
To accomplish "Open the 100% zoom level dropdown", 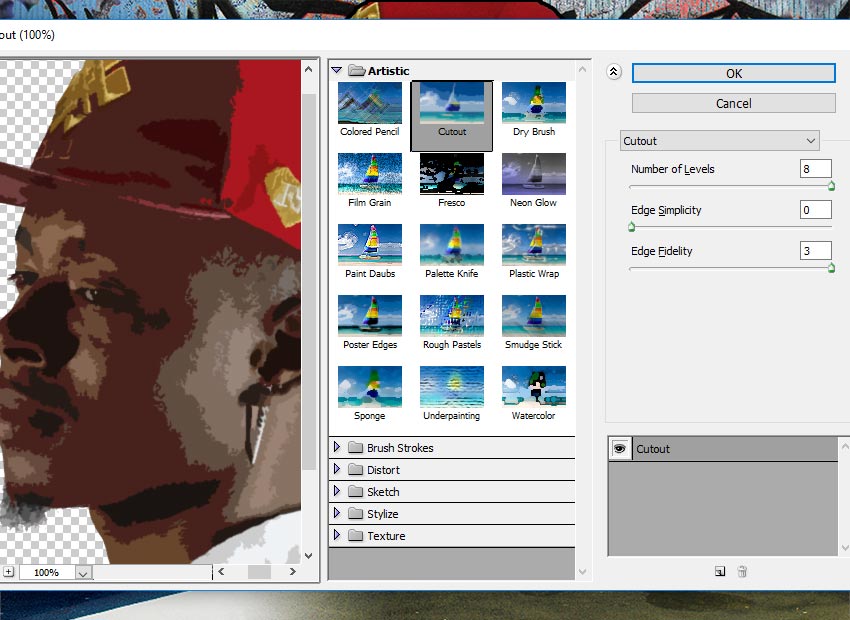I will 82,573.
